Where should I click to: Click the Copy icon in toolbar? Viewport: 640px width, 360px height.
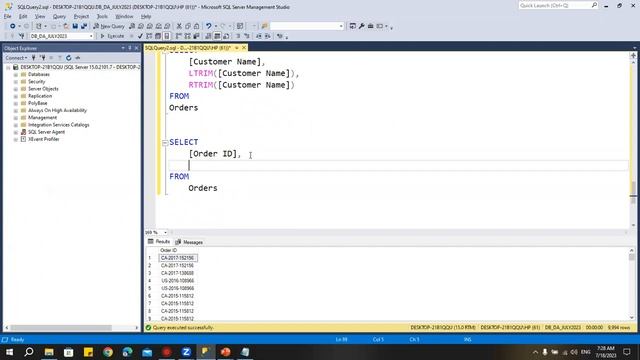tap(188, 26)
